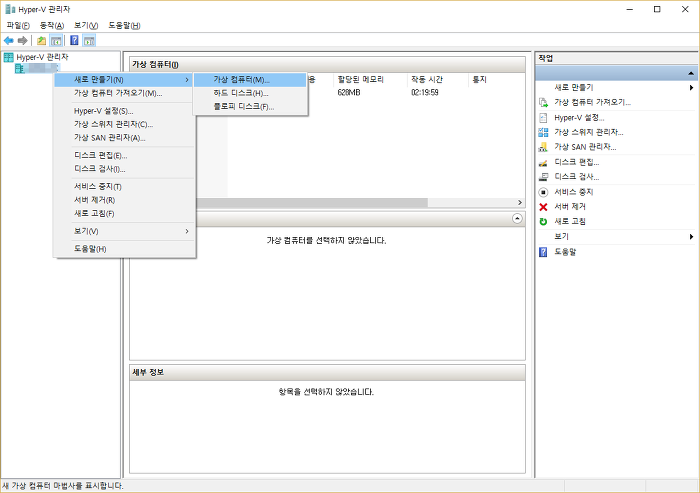The width and height of the screenshot is (700, 493).
Task: Expand 보기 arrow in actions pane
Action: [x=691, y=237]
